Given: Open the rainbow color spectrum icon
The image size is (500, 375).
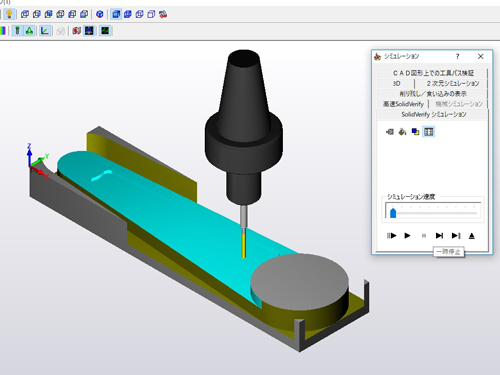Looking at the screenshot, I should 3,31.
